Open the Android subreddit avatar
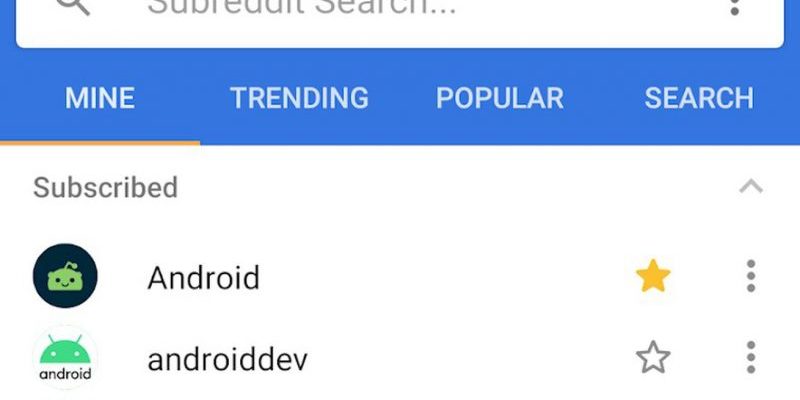The image size is (800, 400). tap(65, 276)
